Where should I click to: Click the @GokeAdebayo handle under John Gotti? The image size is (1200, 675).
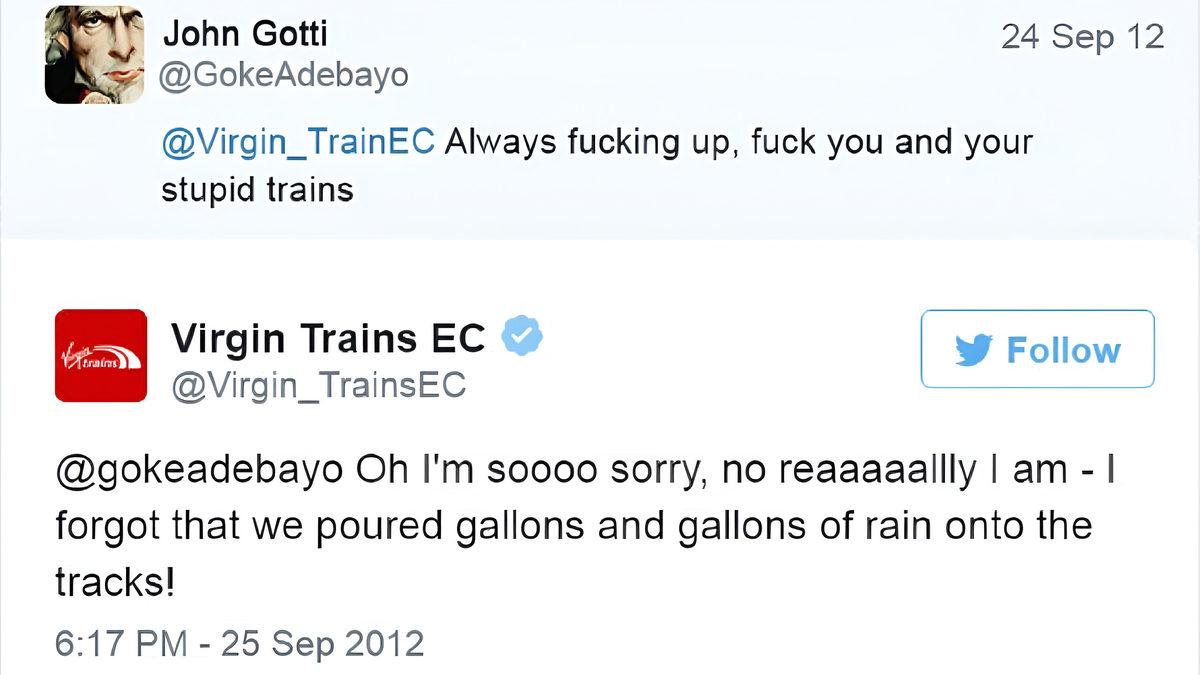(285, 76)
